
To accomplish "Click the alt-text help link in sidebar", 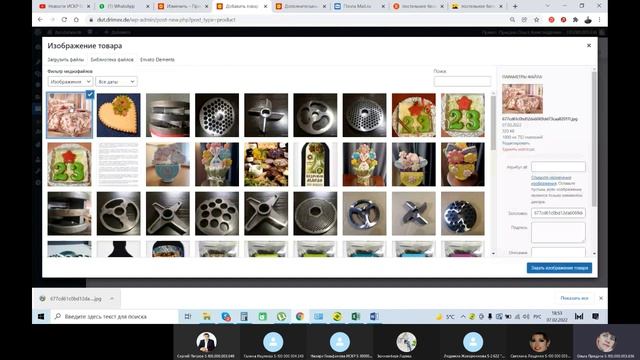I will pyautogui.click(x=551, y=180).
